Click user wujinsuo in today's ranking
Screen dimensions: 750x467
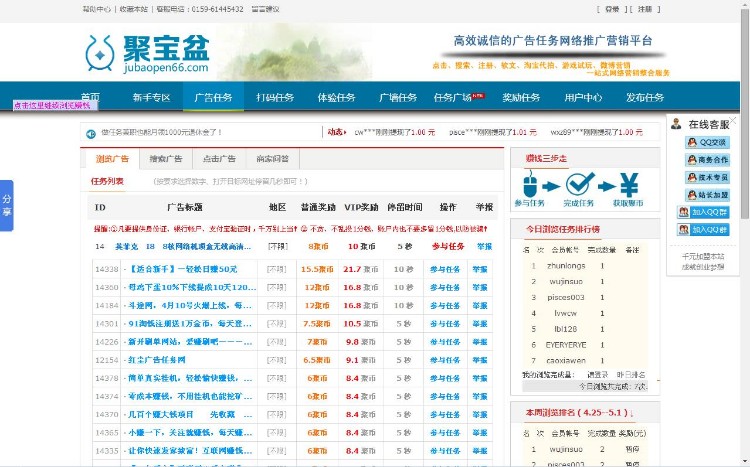pos(565,281)
